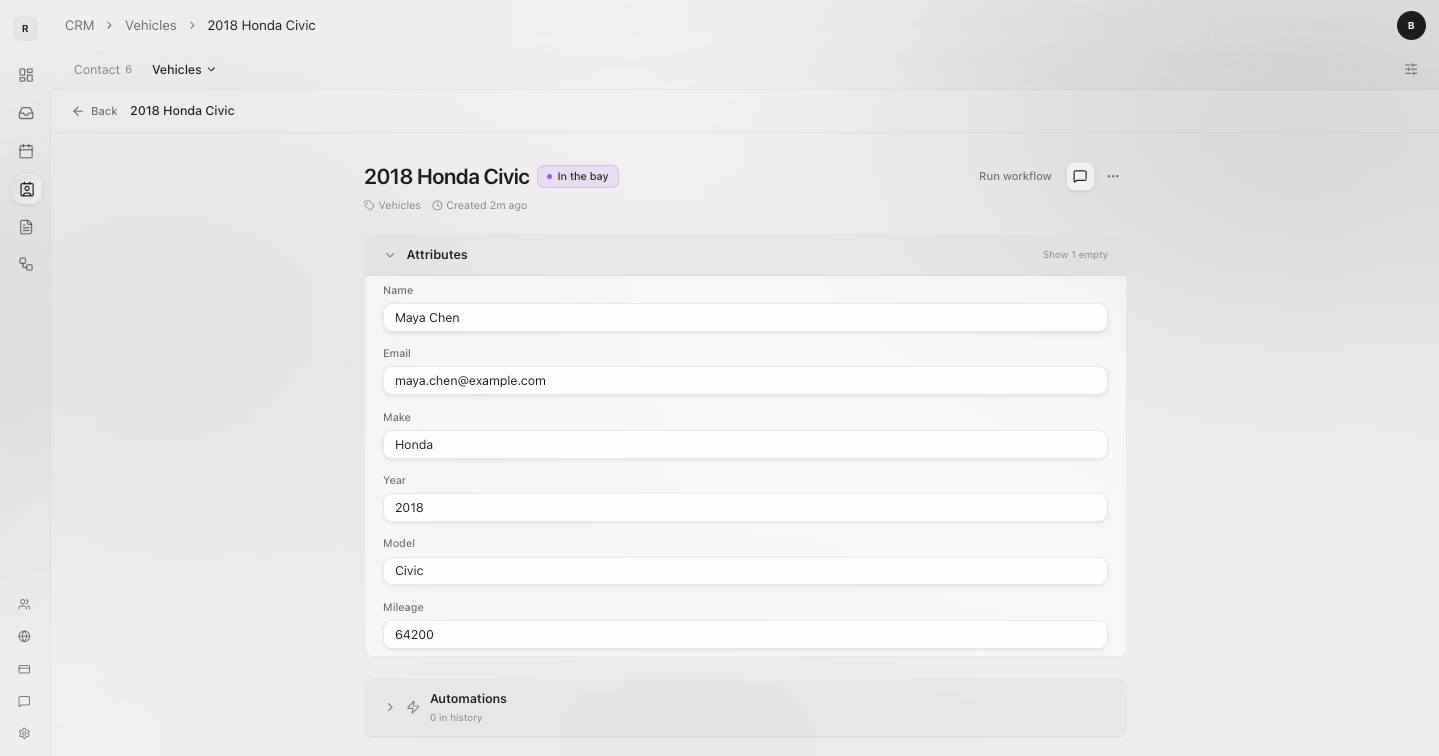1439x756 pixels.
Task: Open the view settings sliders icon
Action: [1411, 69]
